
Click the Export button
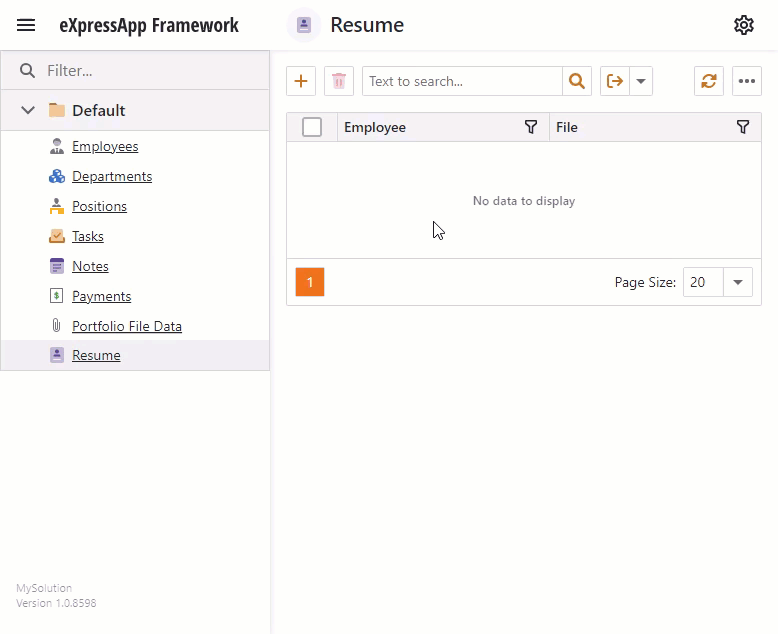tap(615, 81)
